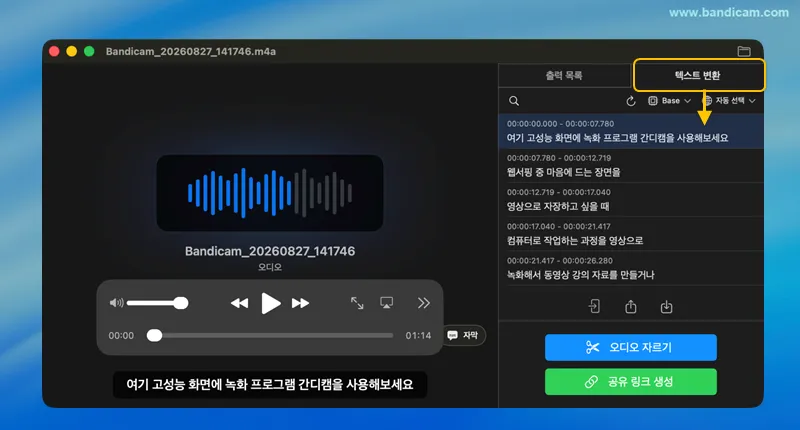Click the timestamp 00:00:21.417 - 00:00:26.280

559,261
